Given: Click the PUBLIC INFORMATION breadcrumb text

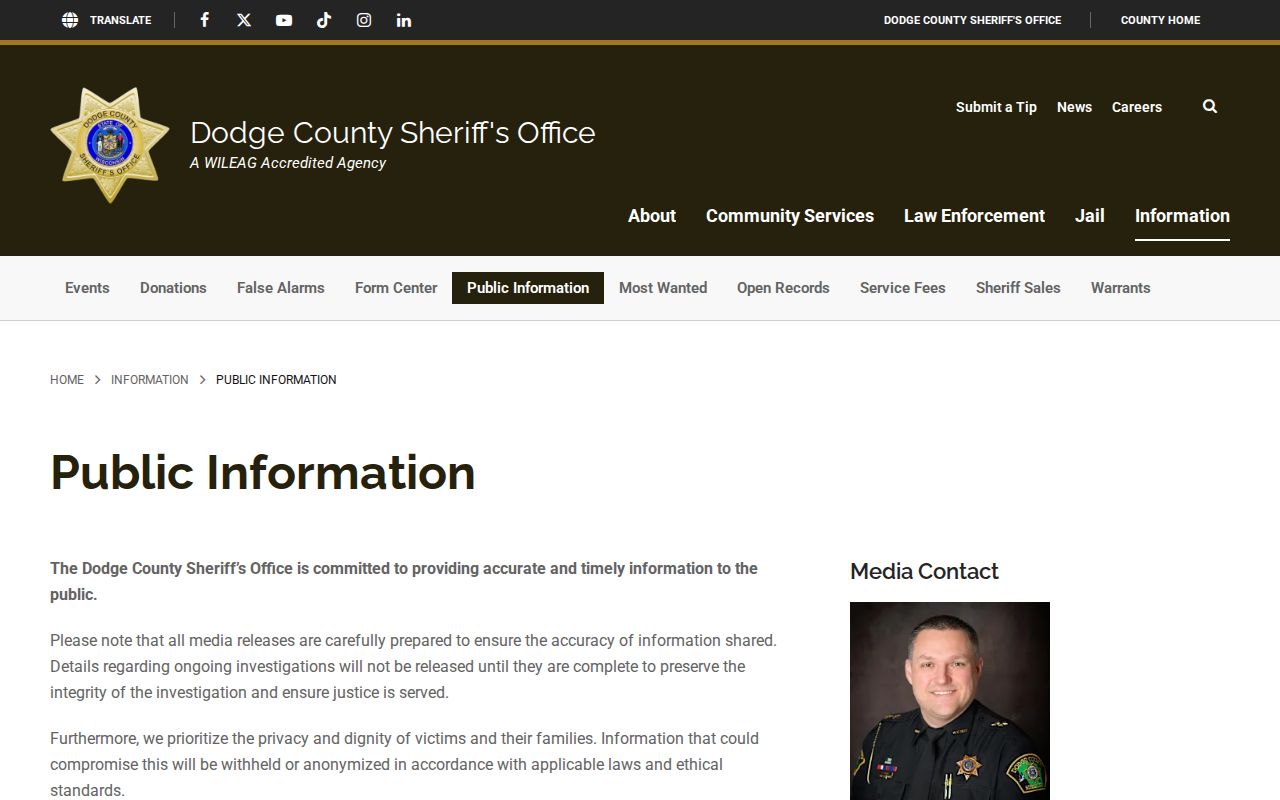Looking at the screenshot, I should [276, 380].
